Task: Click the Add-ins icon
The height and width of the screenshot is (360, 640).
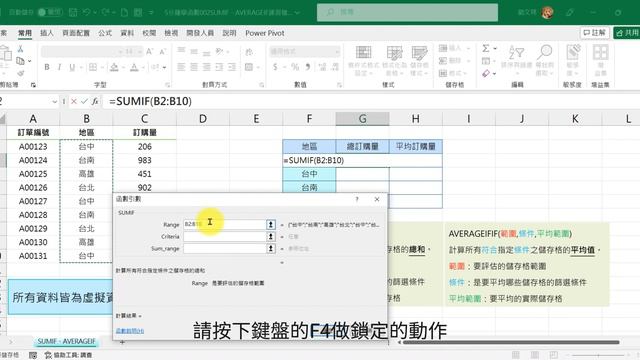Action: 600,60
